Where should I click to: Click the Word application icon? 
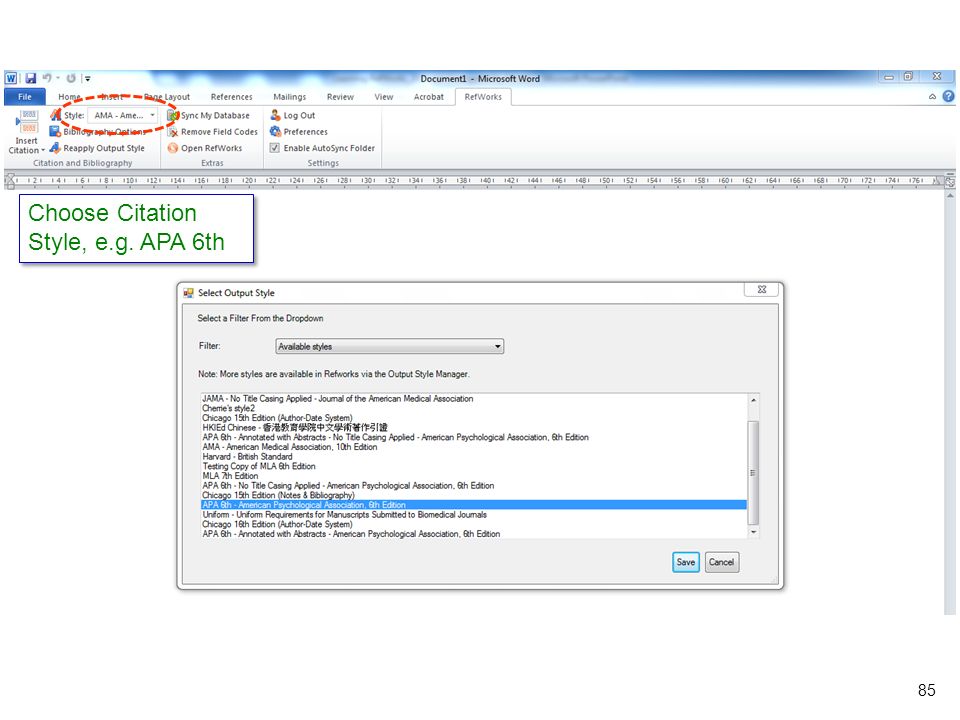(x=11, y=78)
